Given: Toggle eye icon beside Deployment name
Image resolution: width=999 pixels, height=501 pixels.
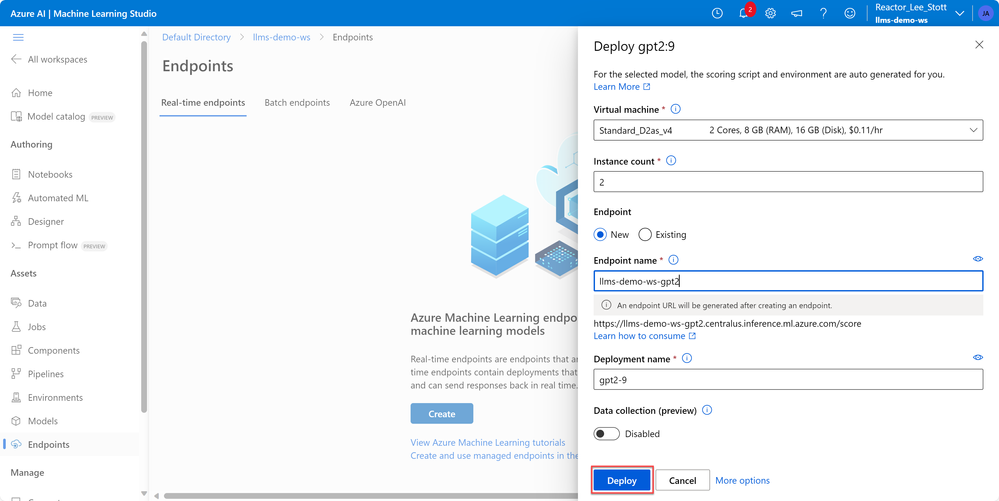Looking at the screenshot, I should pyautogui.click(x=978, y=358).
